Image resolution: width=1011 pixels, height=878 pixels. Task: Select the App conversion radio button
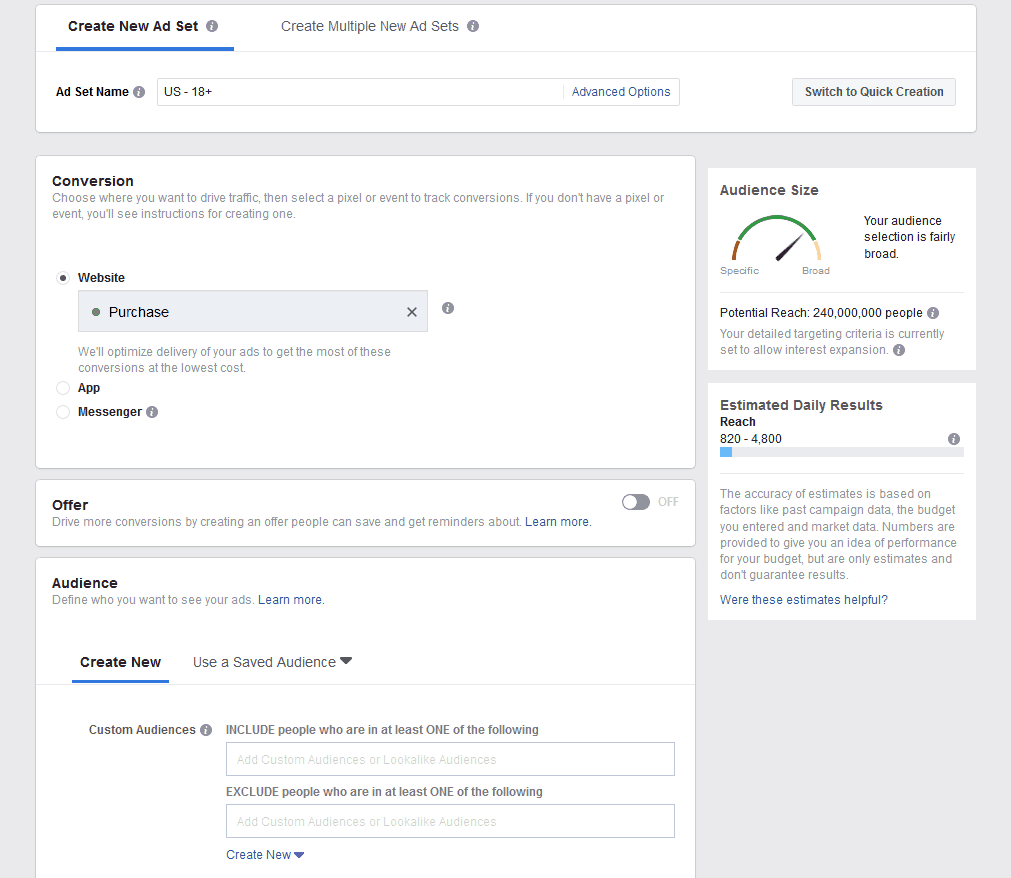point(63,388)
